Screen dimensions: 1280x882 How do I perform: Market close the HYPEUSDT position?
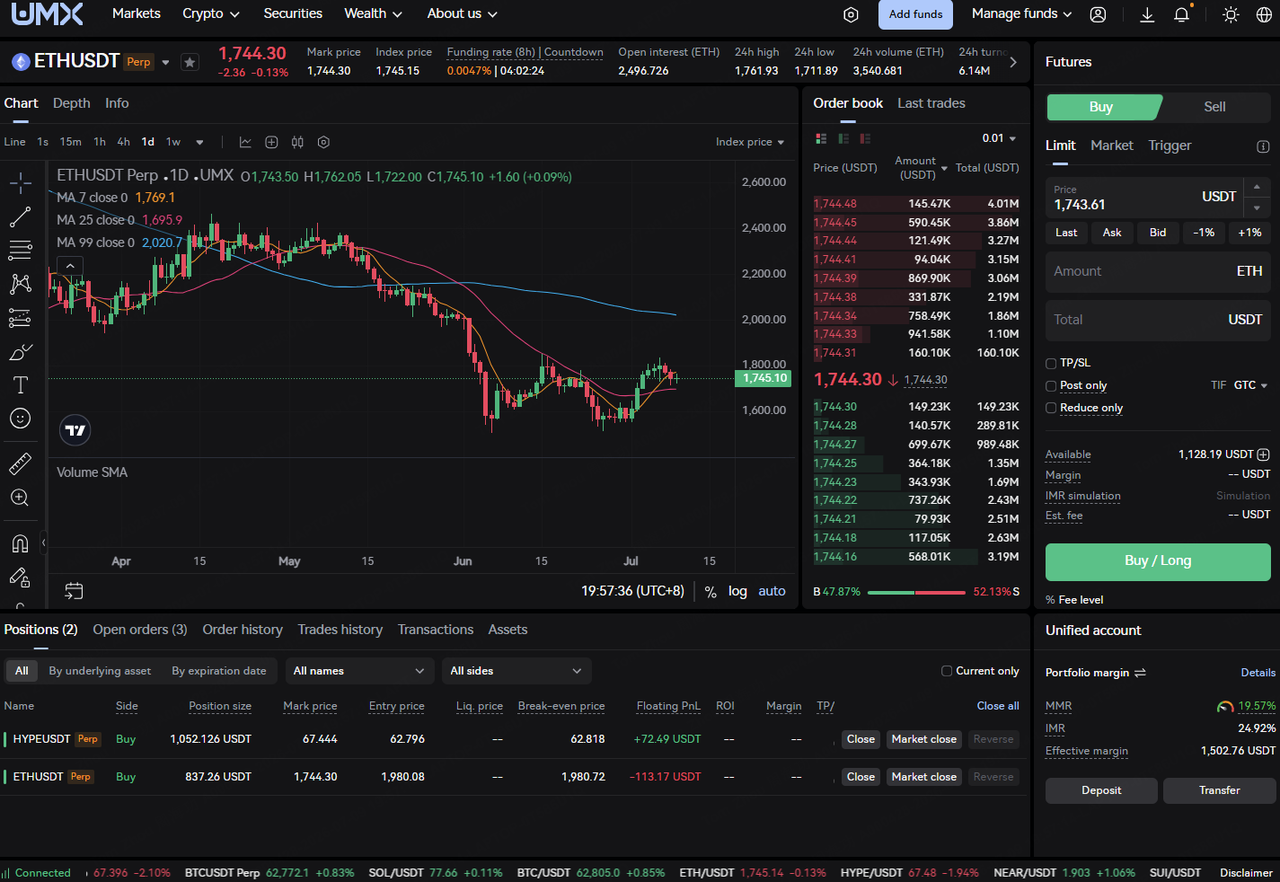point(924,740)
